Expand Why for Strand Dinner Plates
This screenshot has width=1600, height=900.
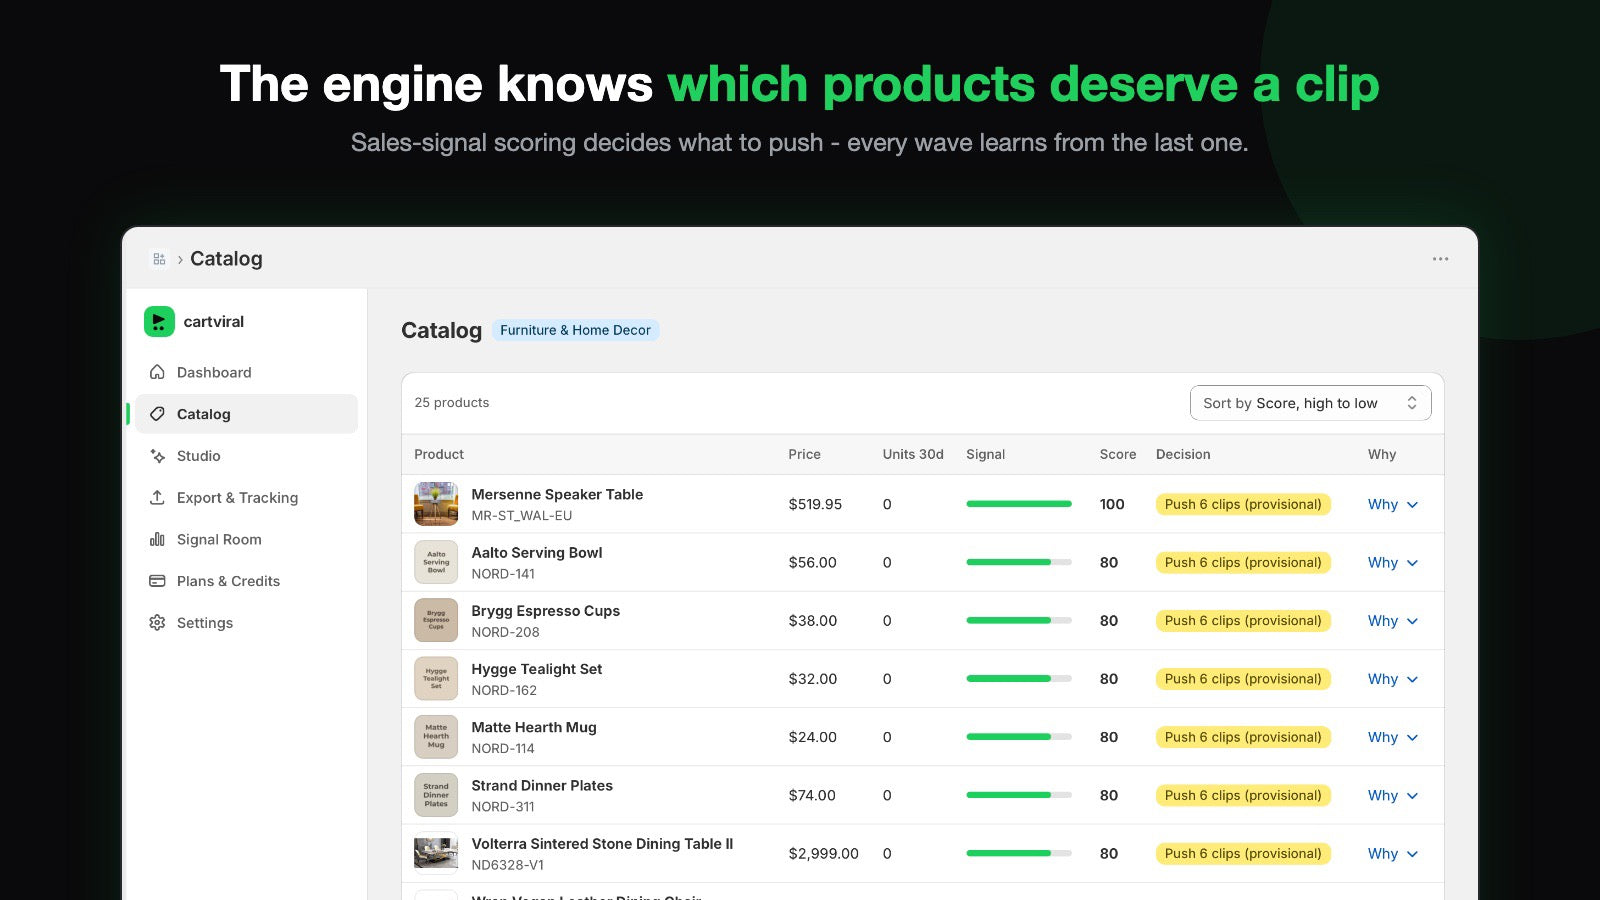pyautogui.click(x=1393, y=796)
